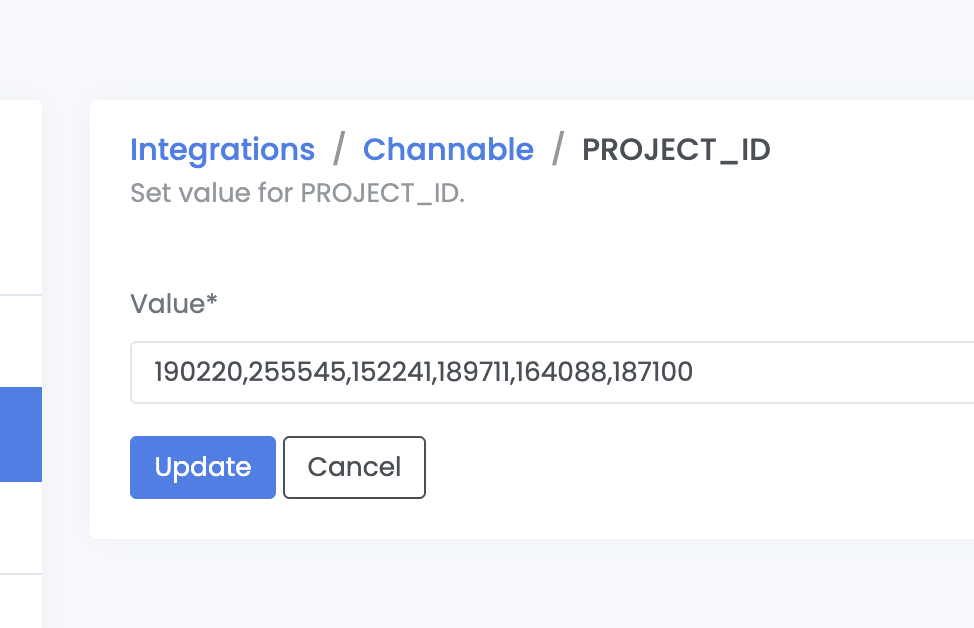Image resolution: width=974 pixels, height=628 pixels.
Task: Focus the Value input field
Action: (x=800, y=373)
